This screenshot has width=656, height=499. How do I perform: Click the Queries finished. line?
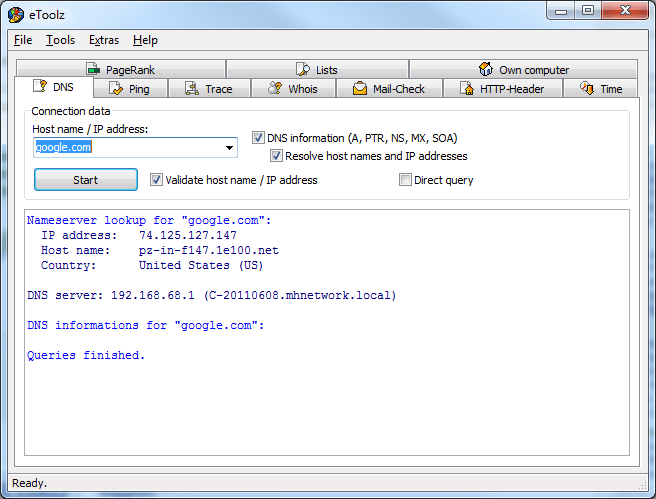pos(86,355)
